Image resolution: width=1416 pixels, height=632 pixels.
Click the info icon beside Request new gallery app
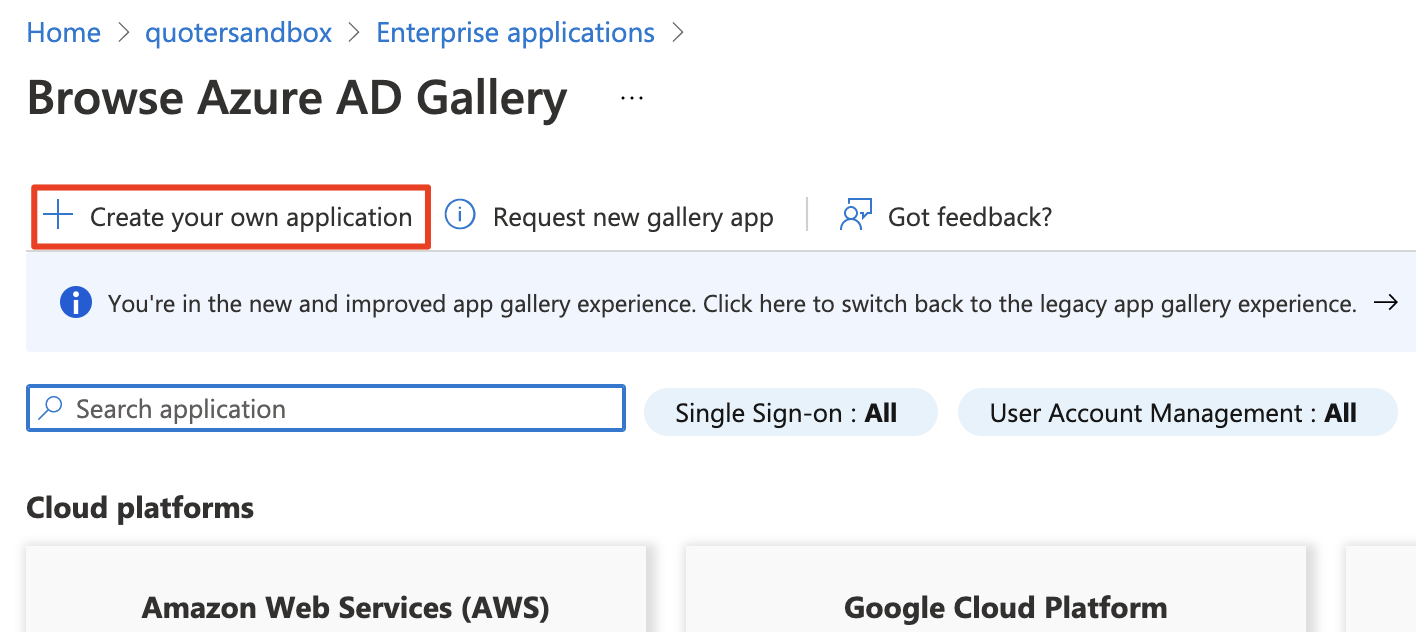(459, 215)
